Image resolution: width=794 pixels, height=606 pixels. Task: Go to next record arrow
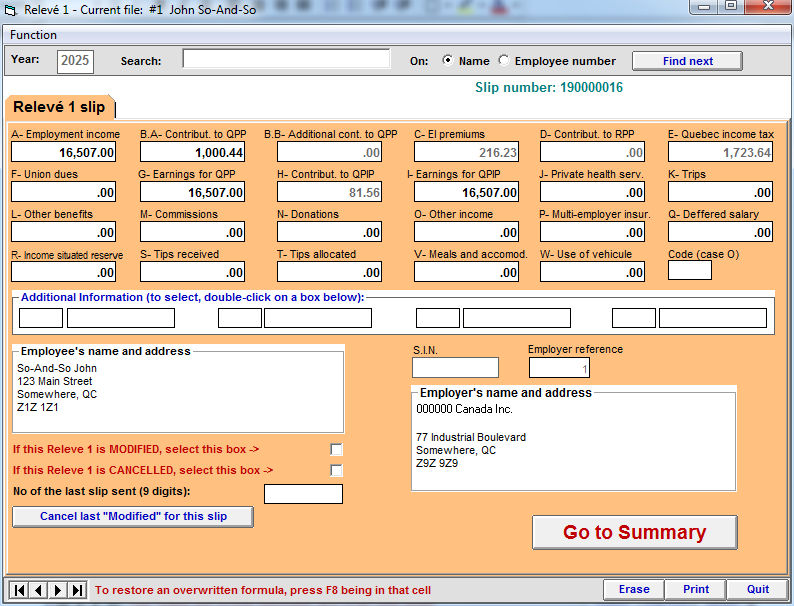[58, 590]
